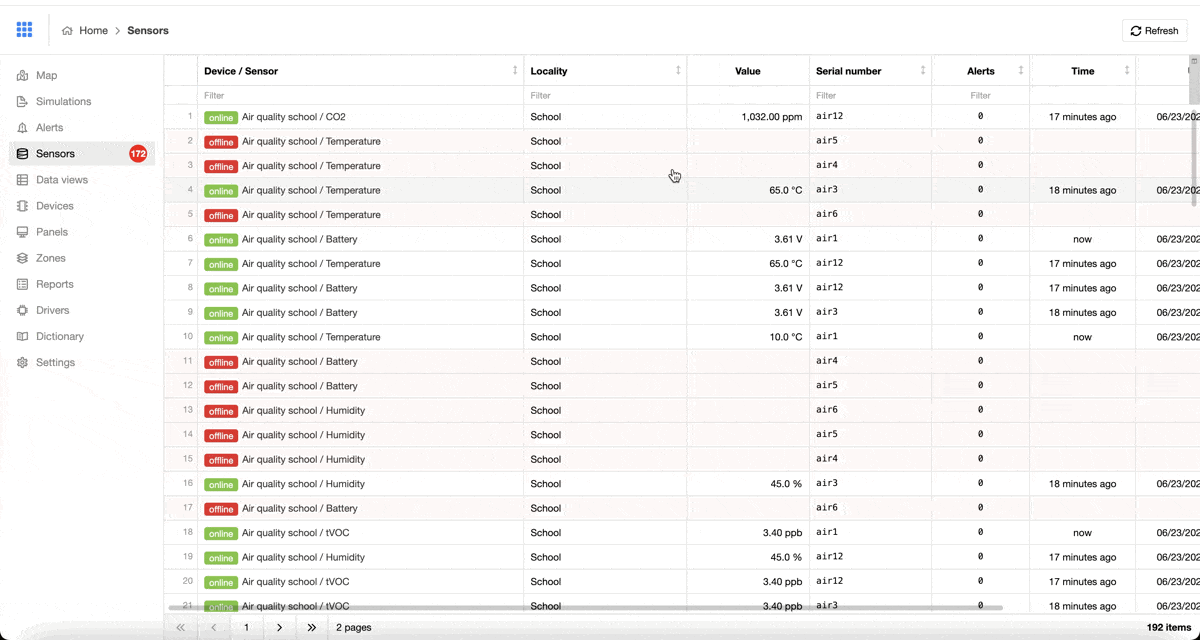Open Settings in the sidebar

[x=82, y=363]
